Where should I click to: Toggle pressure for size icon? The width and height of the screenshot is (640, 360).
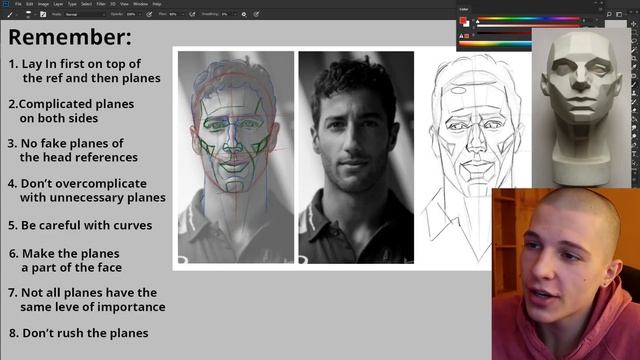[256, 14]
